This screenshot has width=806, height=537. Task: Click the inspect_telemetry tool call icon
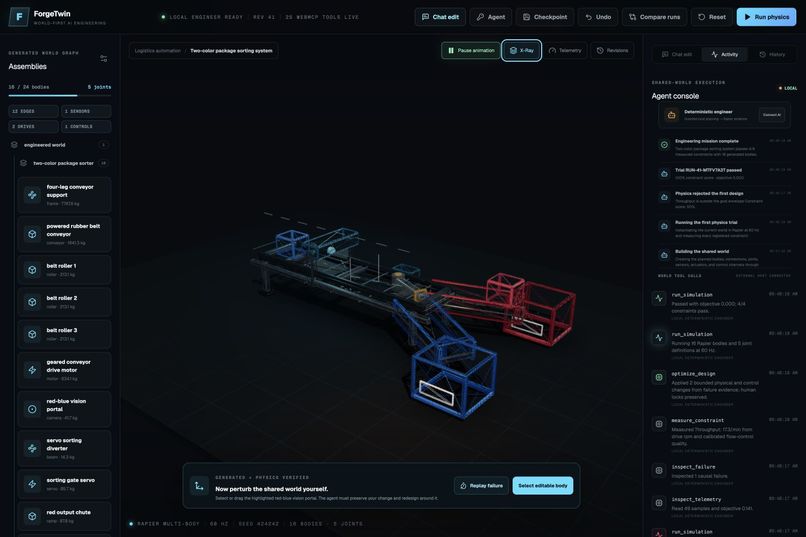click(x=659, y=503)
